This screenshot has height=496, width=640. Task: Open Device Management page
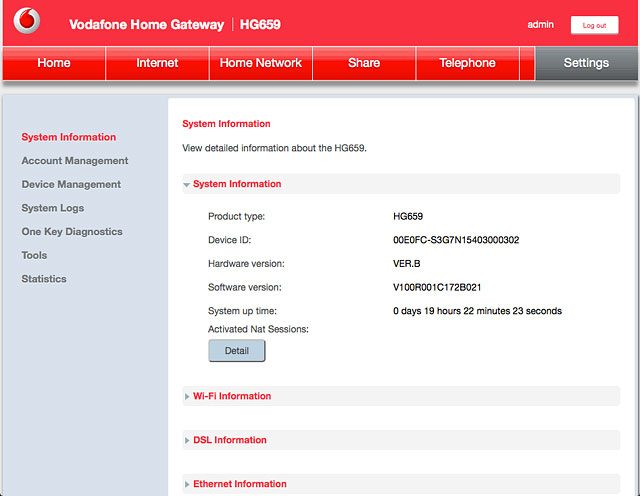point(71,185)
